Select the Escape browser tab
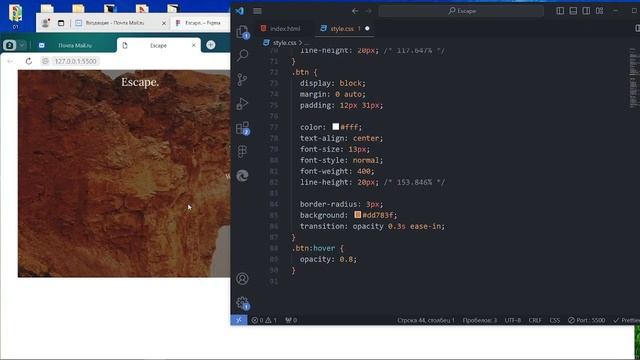This screenshot has width=640, height=360. (158, 45)
